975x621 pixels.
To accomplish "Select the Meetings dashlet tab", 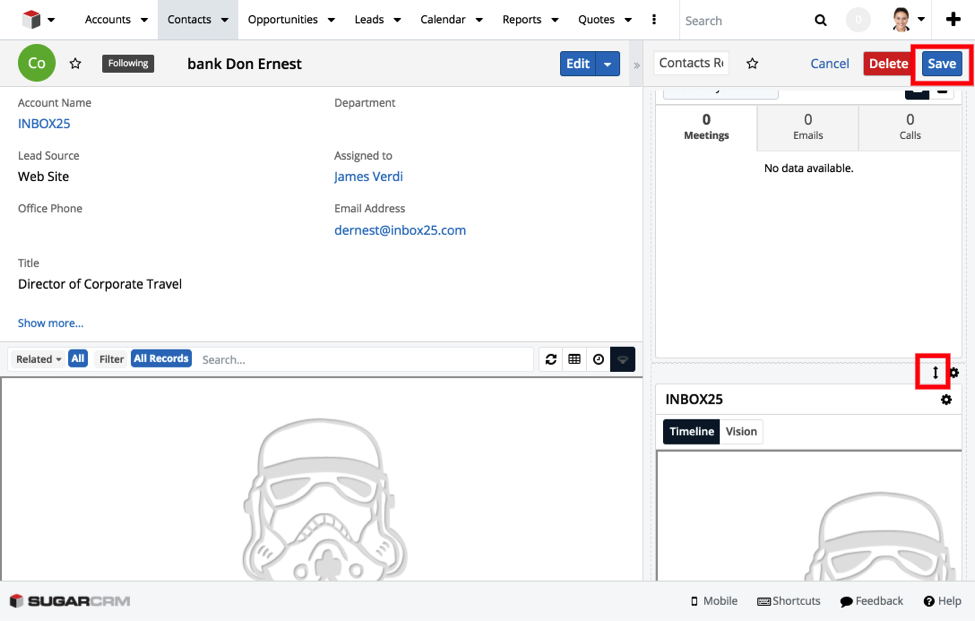I will (706, 127).
